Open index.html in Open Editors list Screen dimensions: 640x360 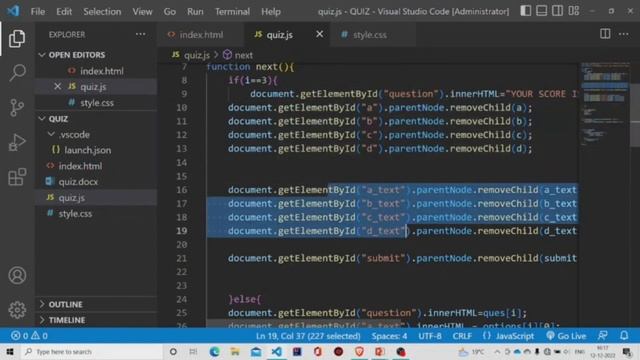(102, 71)
